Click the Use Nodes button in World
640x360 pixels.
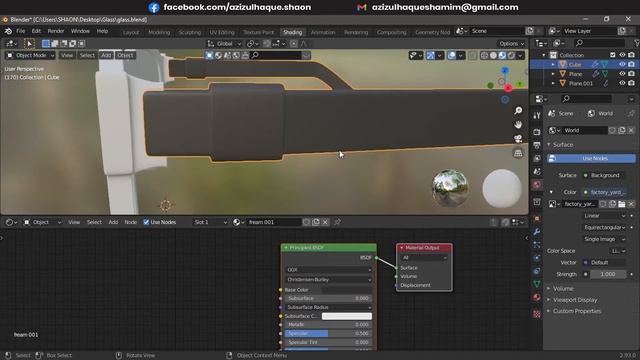click(x=591, y=158)
